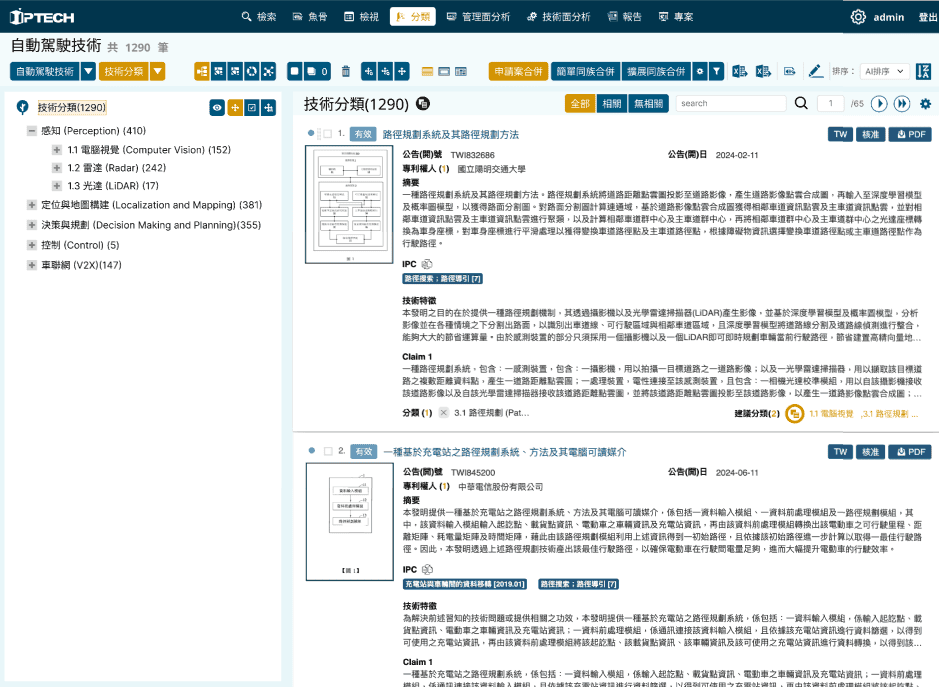This screenshot has height=687, width=939.
Task: Click the magnifier search icon beside search box
Action: 801,103
